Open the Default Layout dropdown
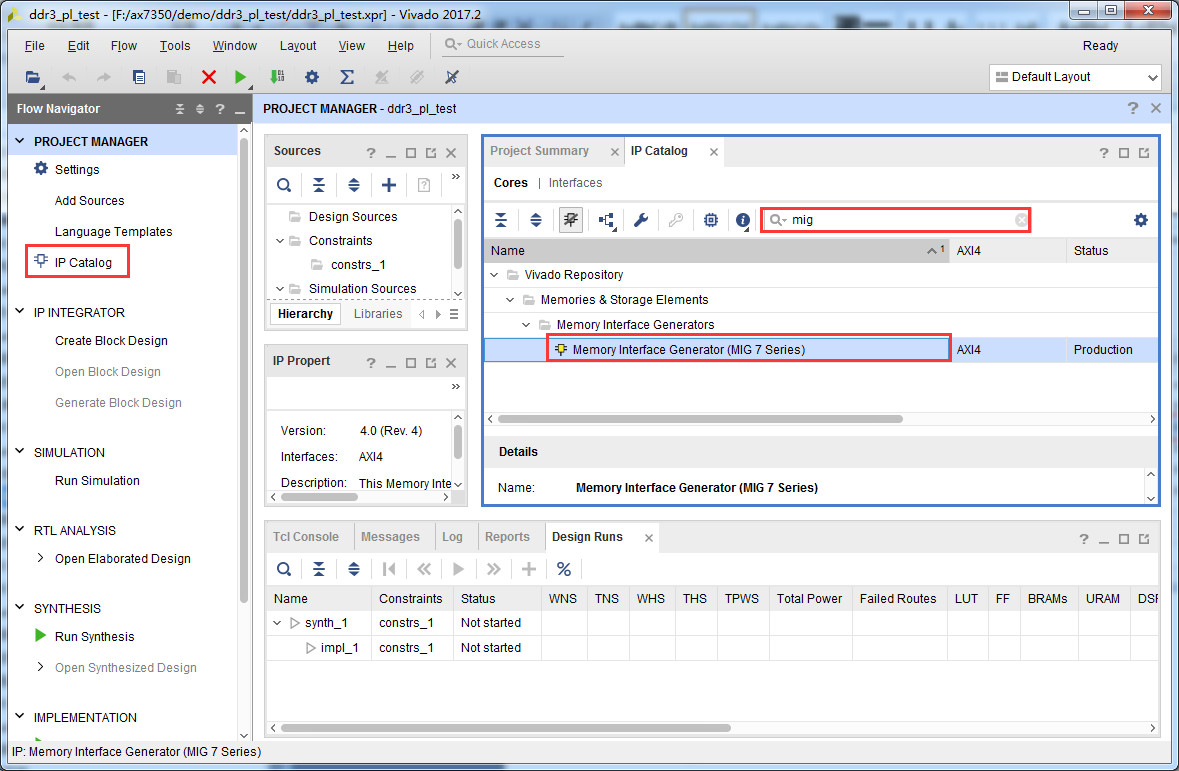This screenshot has width=1179, height=771. [x=1075, y=77]
